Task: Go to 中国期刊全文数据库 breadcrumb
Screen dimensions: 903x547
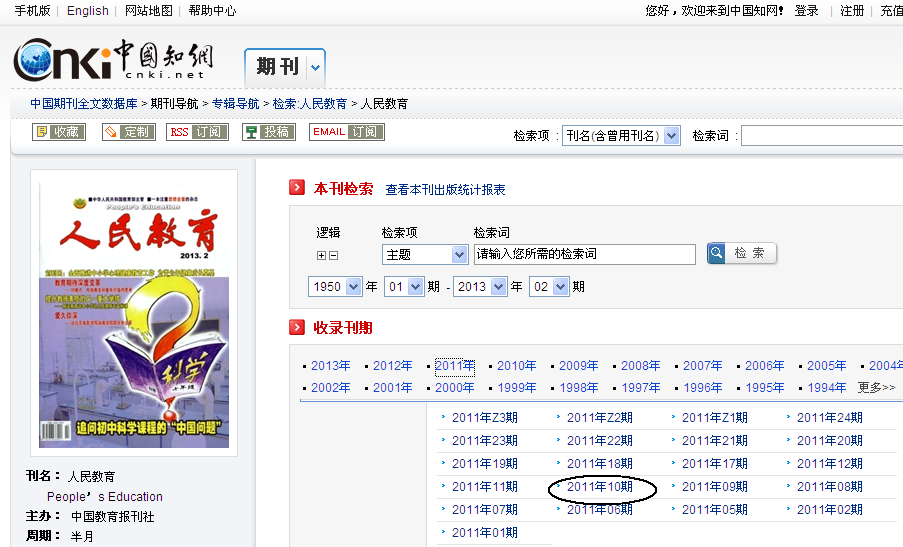Action: [x=84, y=104]
